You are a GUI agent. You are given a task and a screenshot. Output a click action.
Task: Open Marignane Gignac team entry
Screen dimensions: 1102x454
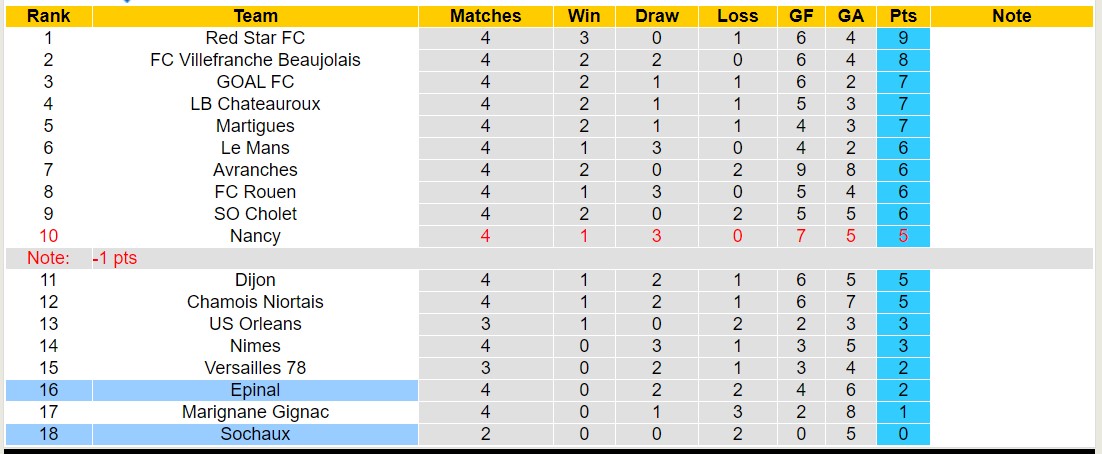pyautogui.click(x=255, y=412)
